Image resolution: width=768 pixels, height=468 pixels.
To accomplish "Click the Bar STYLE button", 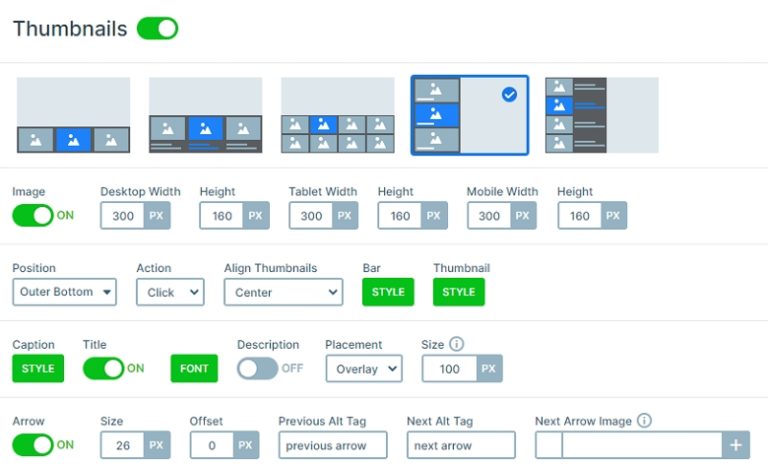I will click(388, 292).
